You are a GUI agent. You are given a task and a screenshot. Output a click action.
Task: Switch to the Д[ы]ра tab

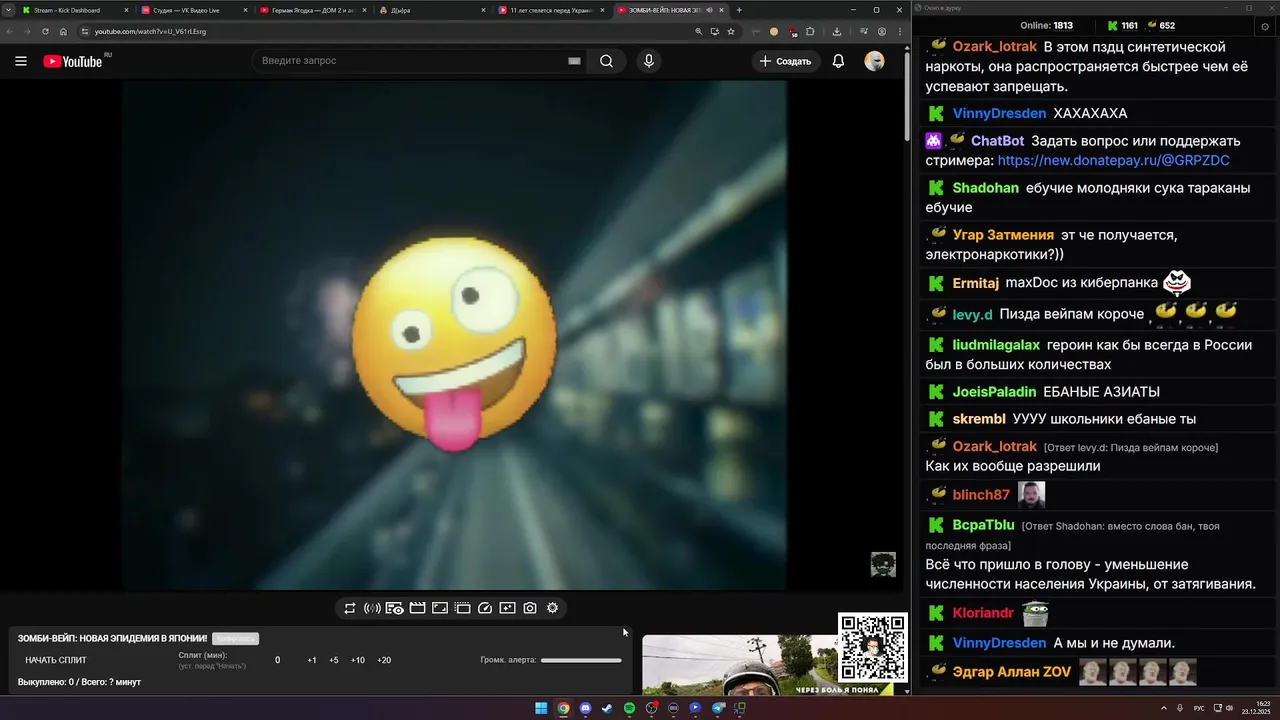click(432, 10)
